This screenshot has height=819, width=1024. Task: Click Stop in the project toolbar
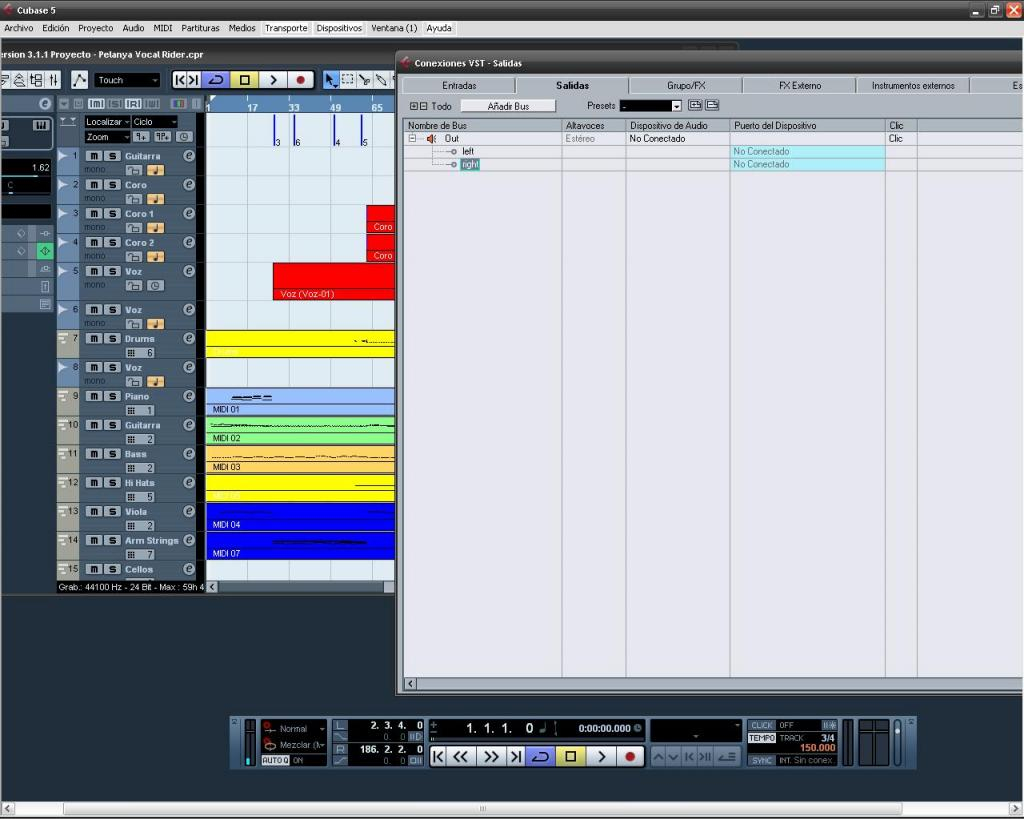245,80
